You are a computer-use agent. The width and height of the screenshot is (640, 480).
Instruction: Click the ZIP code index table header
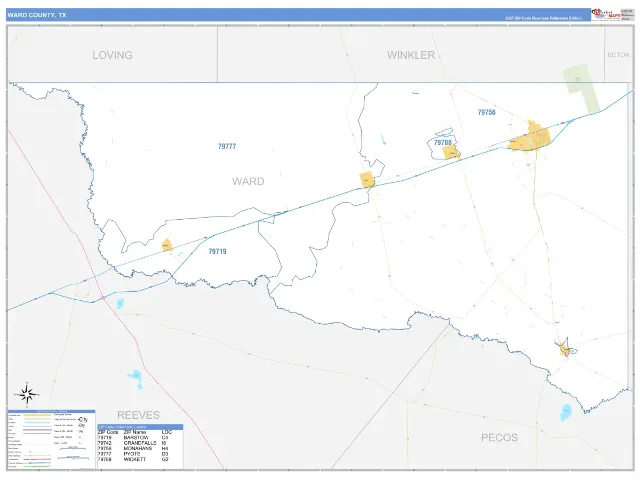pos(140,427)
